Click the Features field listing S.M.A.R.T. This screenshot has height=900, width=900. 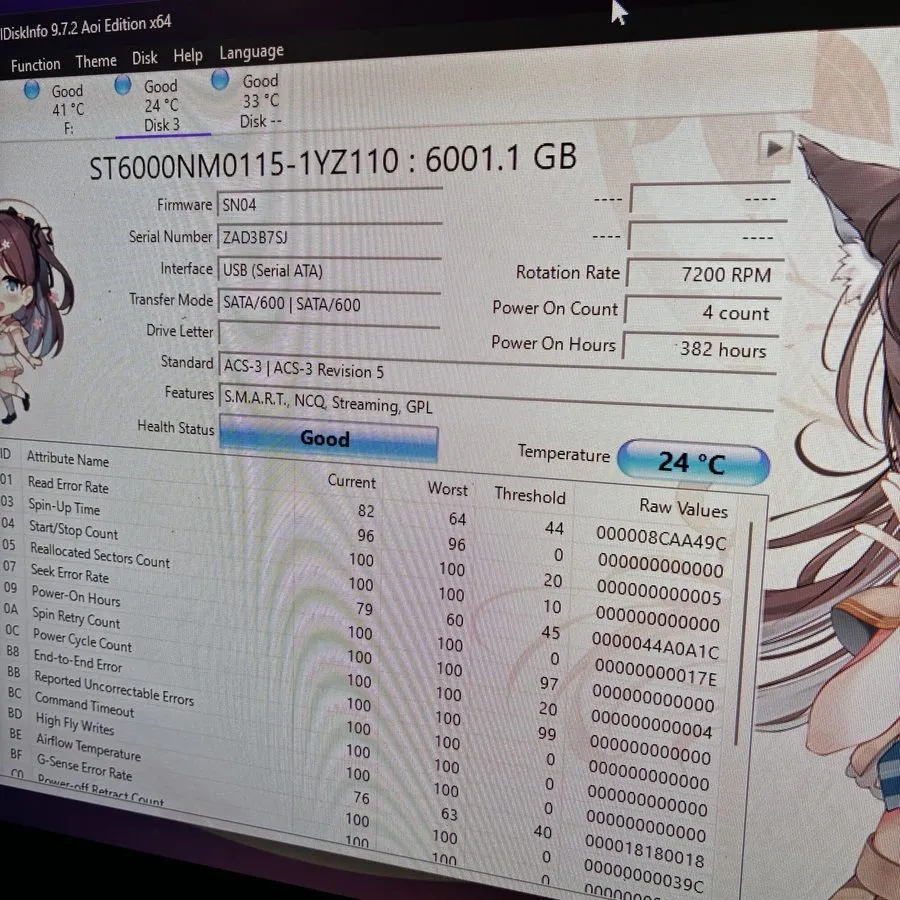[x=496, y=403]
